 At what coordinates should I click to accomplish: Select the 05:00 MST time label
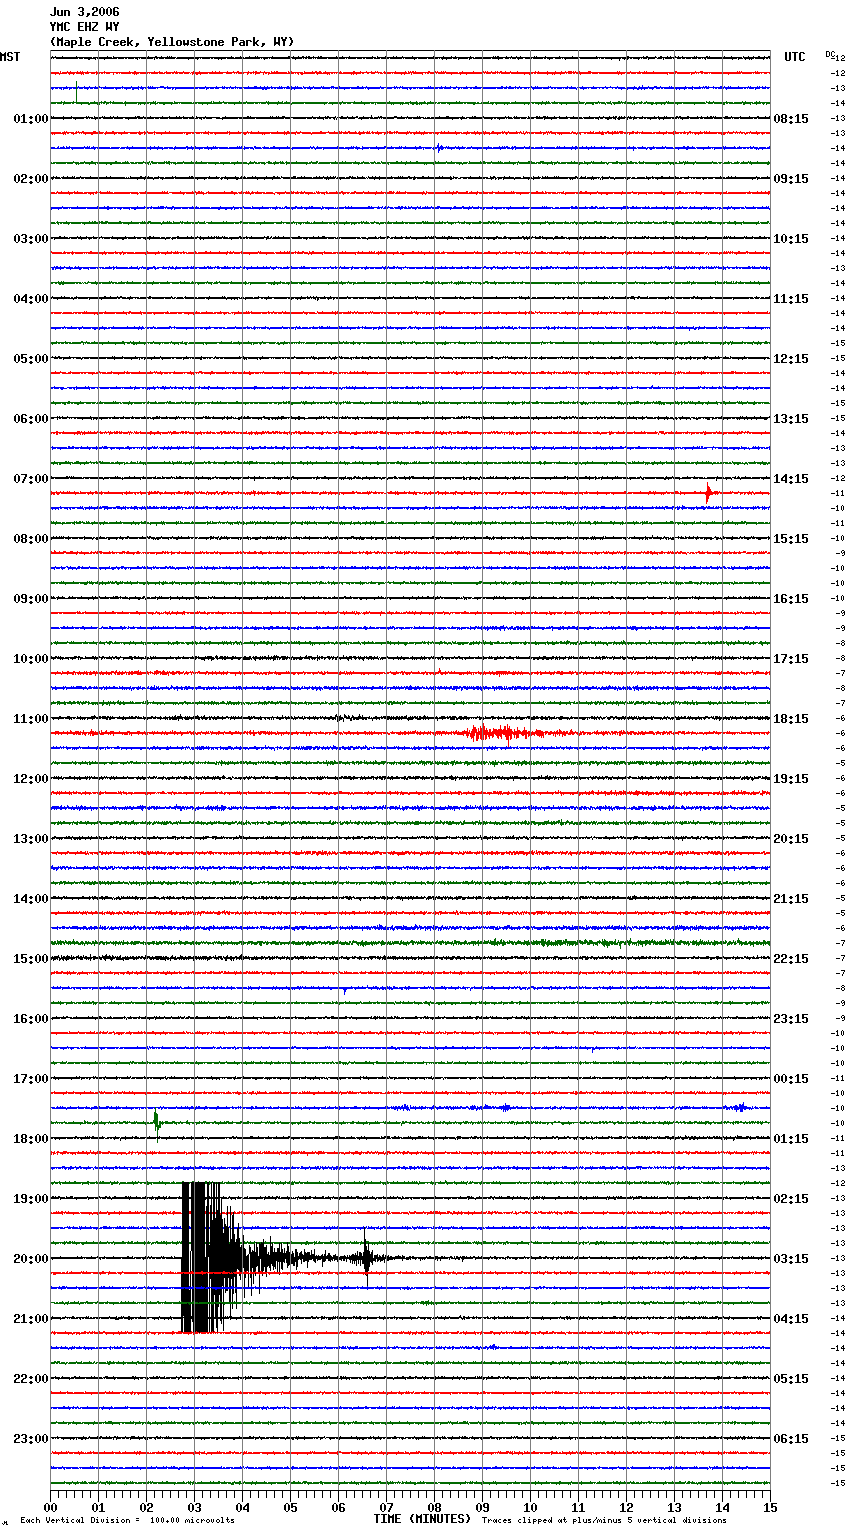point(31,359)
